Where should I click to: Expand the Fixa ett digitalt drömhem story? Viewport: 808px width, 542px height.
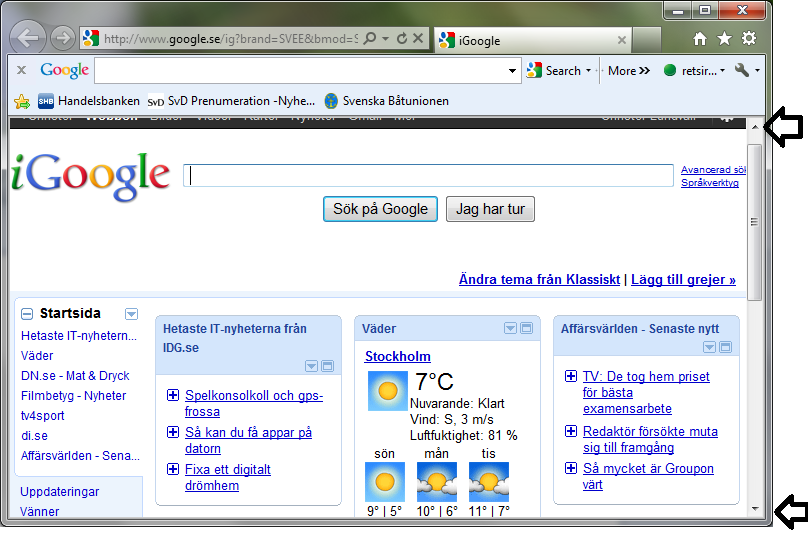[x=173, y=469]
